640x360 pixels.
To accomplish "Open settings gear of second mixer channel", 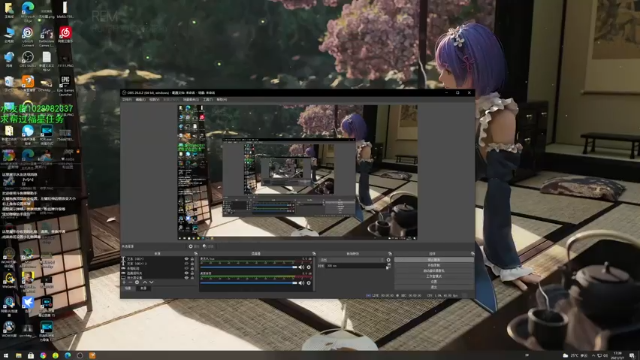I will click(x=309, y=283).
